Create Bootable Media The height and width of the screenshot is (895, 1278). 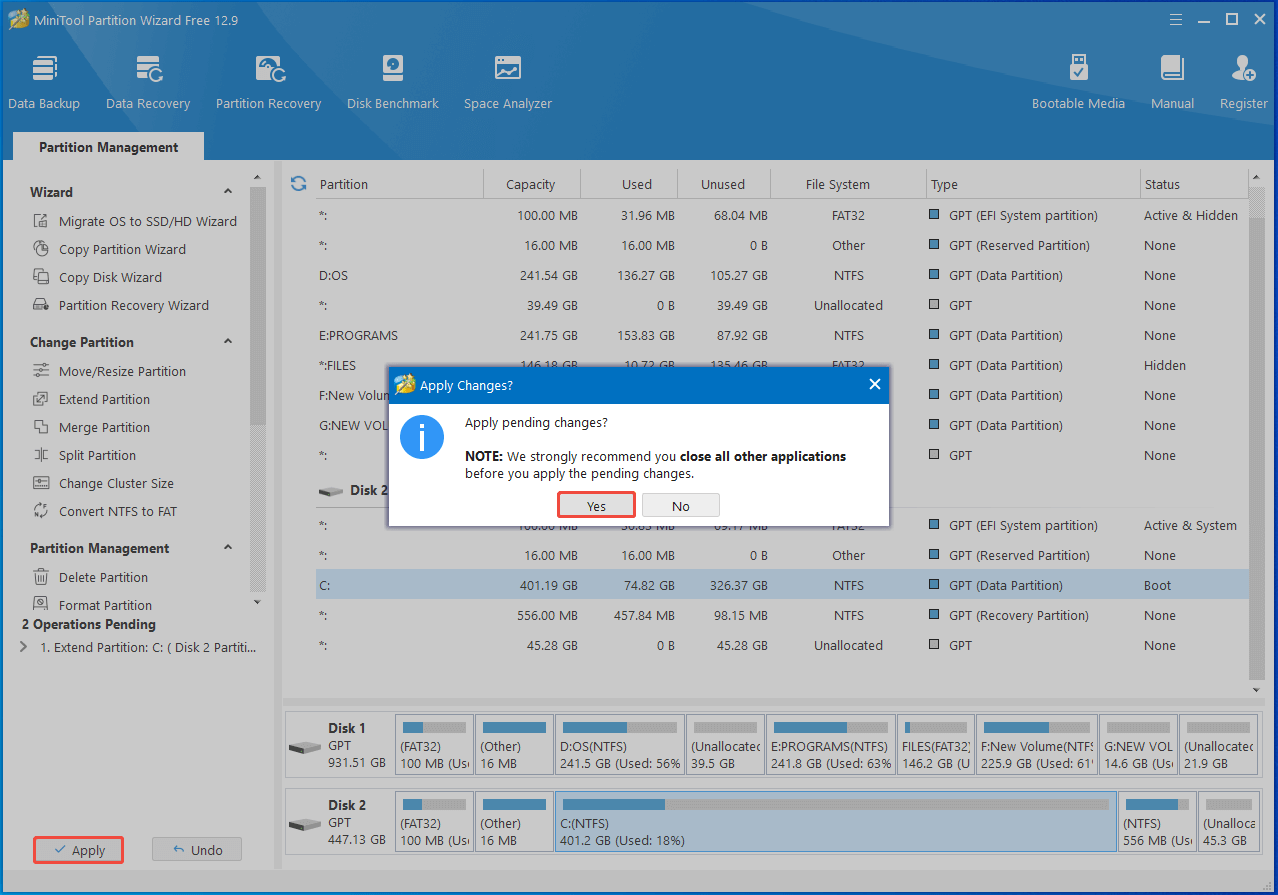1078,82
